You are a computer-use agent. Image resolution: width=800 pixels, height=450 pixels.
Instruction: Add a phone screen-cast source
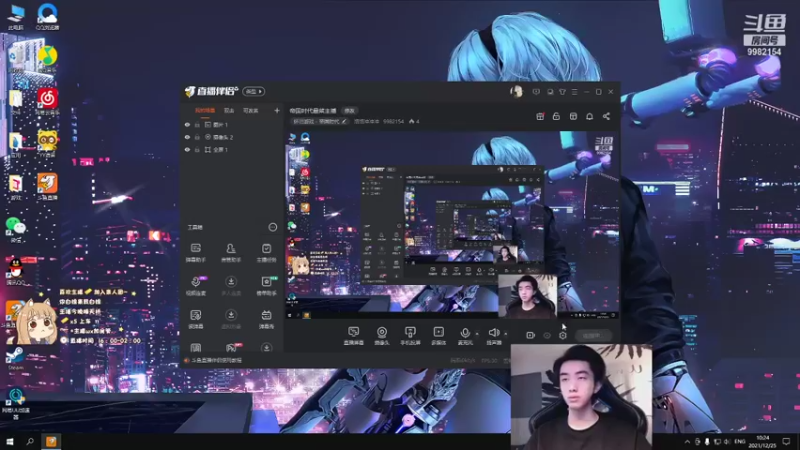(410, 336)
